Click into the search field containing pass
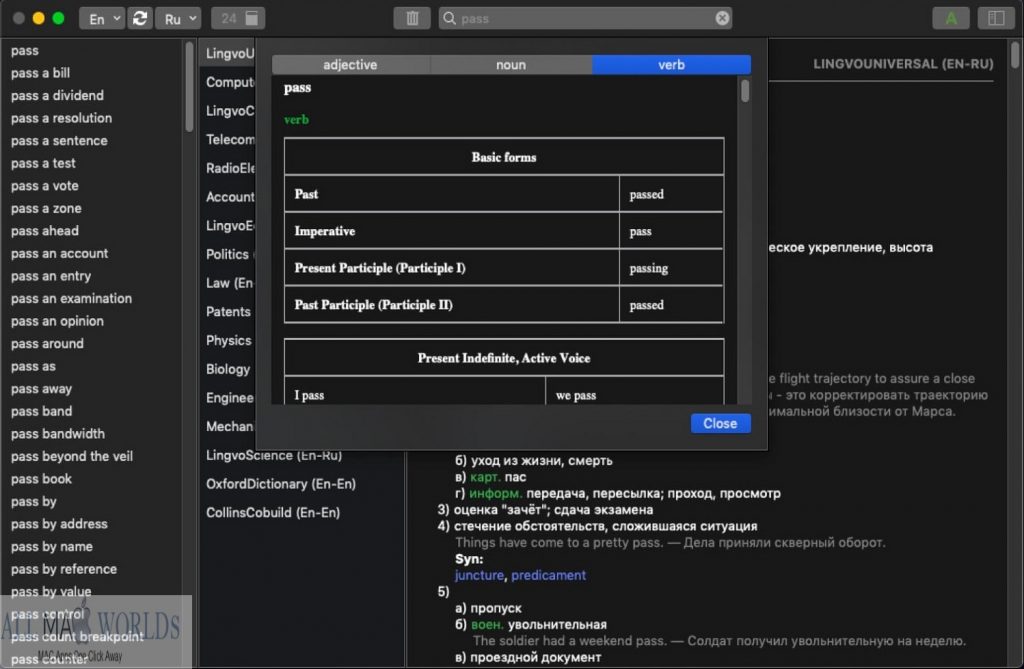1024x669 pixels. point(584,18)
